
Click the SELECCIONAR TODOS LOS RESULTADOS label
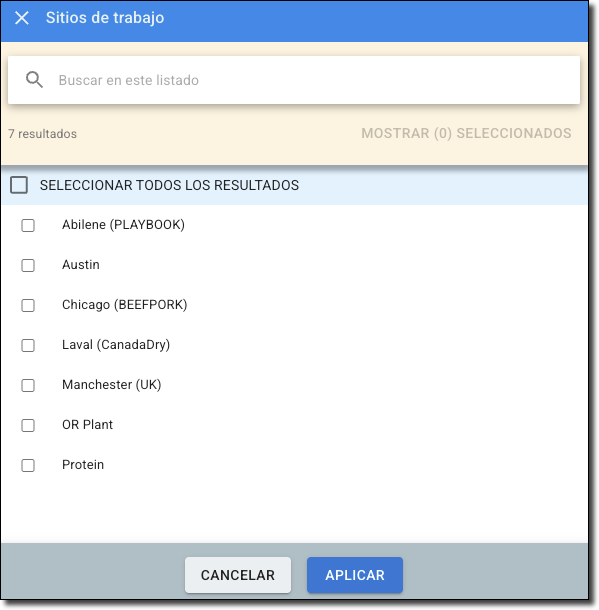[169, 185]
